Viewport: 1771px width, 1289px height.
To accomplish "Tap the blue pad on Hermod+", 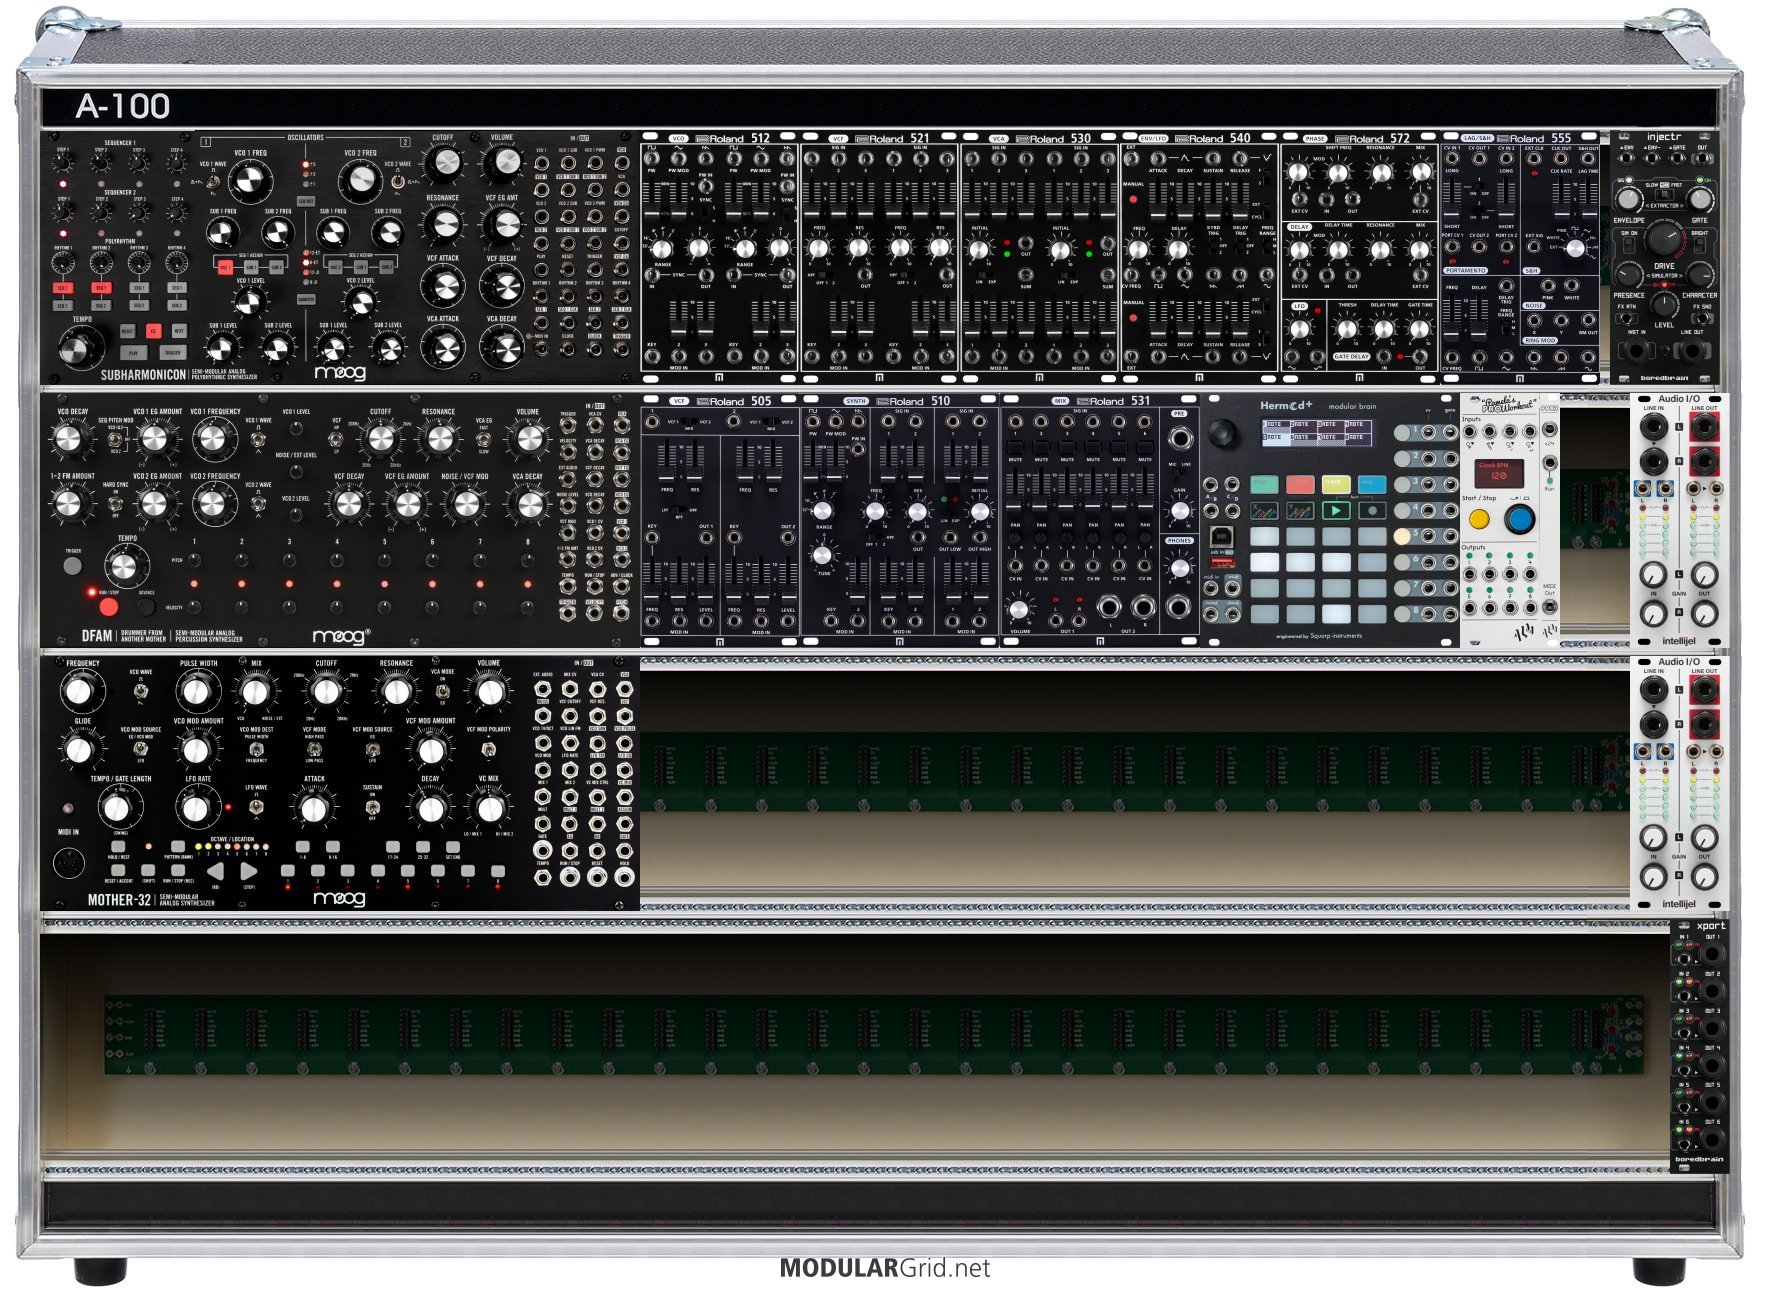I will point(1372,485).
